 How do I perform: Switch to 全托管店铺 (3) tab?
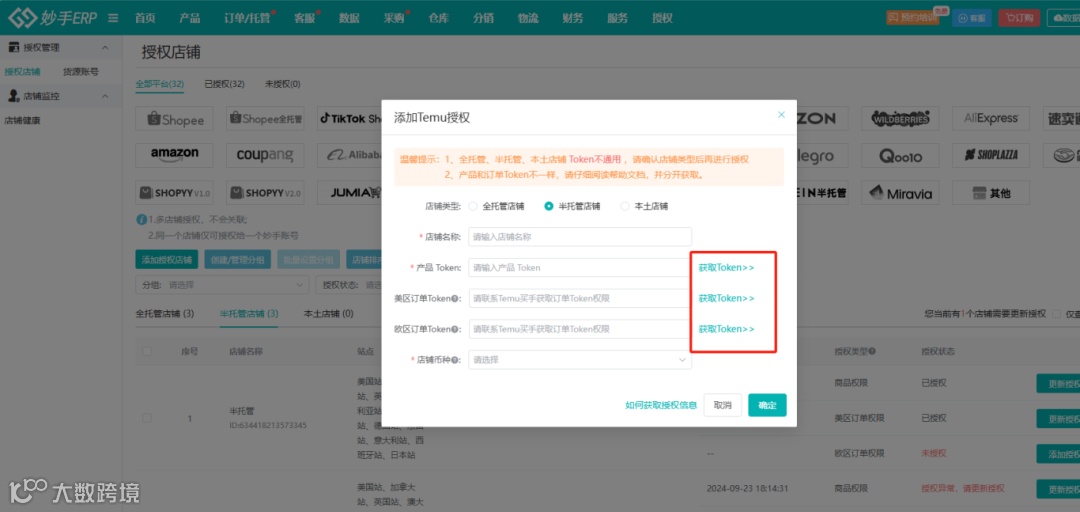pyautogui.click(x=165, y=314)
